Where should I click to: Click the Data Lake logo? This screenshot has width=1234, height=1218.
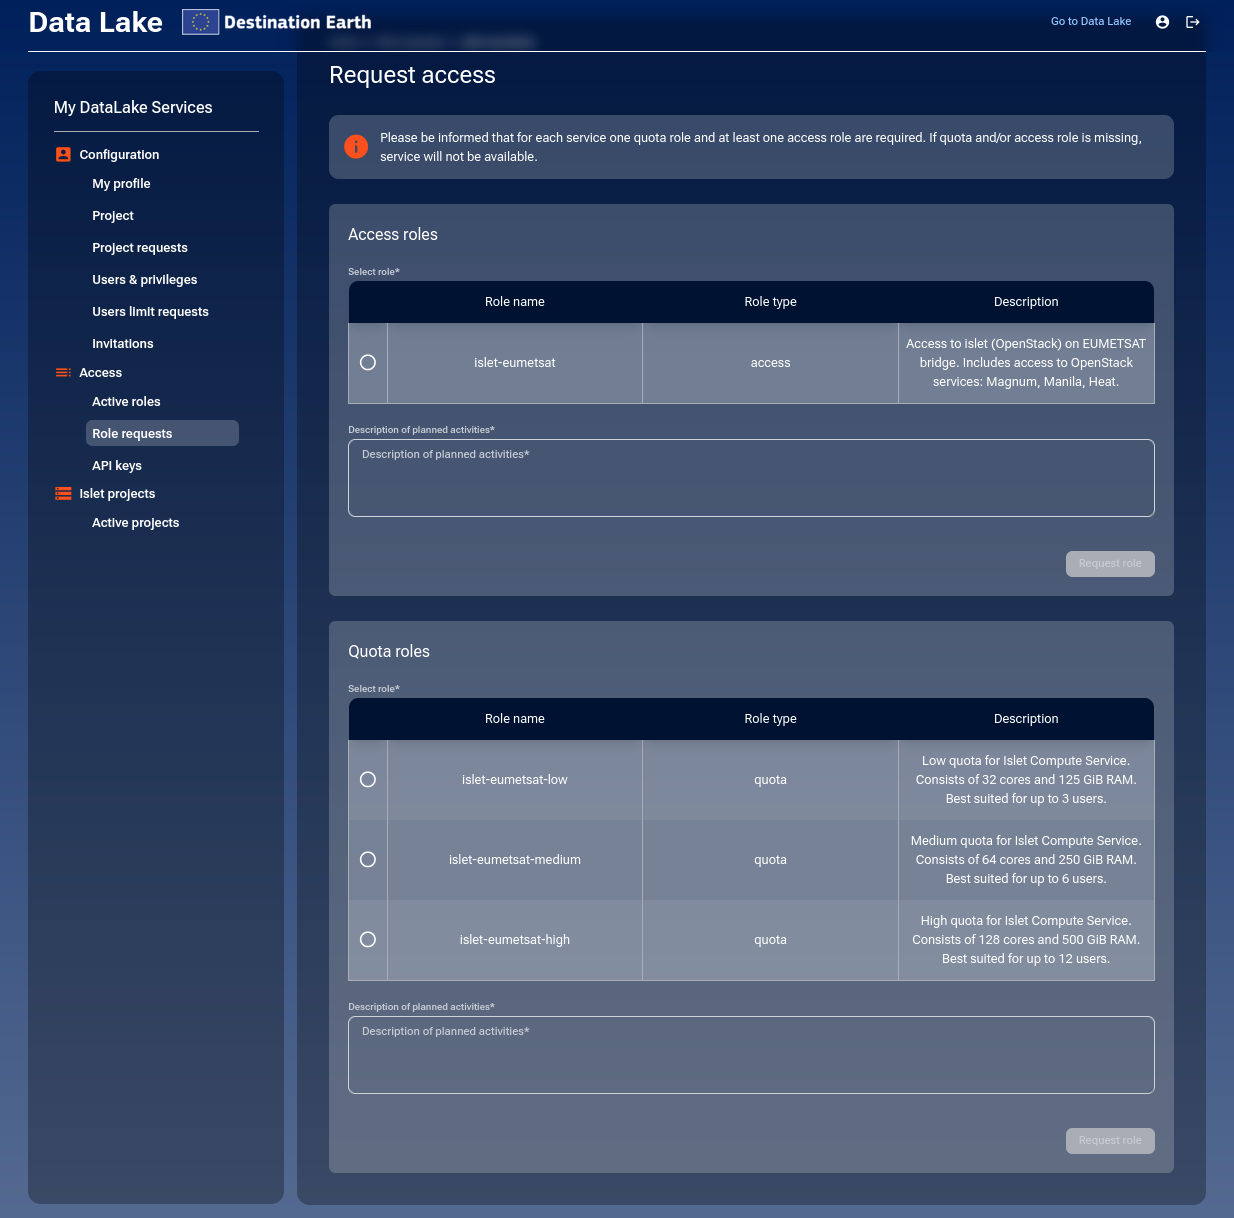95,21
